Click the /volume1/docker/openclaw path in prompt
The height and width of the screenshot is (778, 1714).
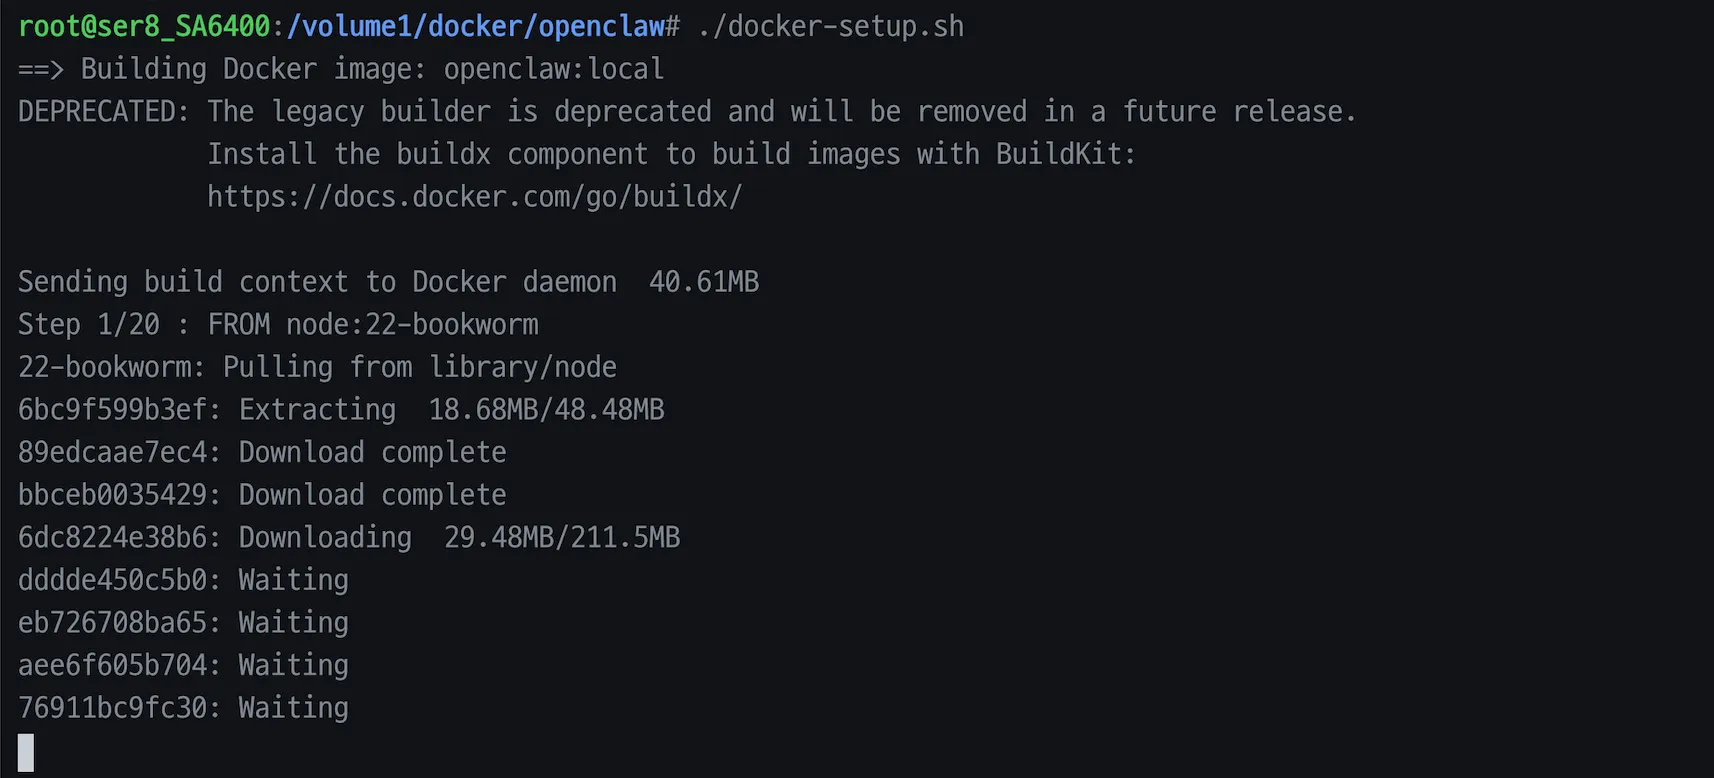pos(475,27)
